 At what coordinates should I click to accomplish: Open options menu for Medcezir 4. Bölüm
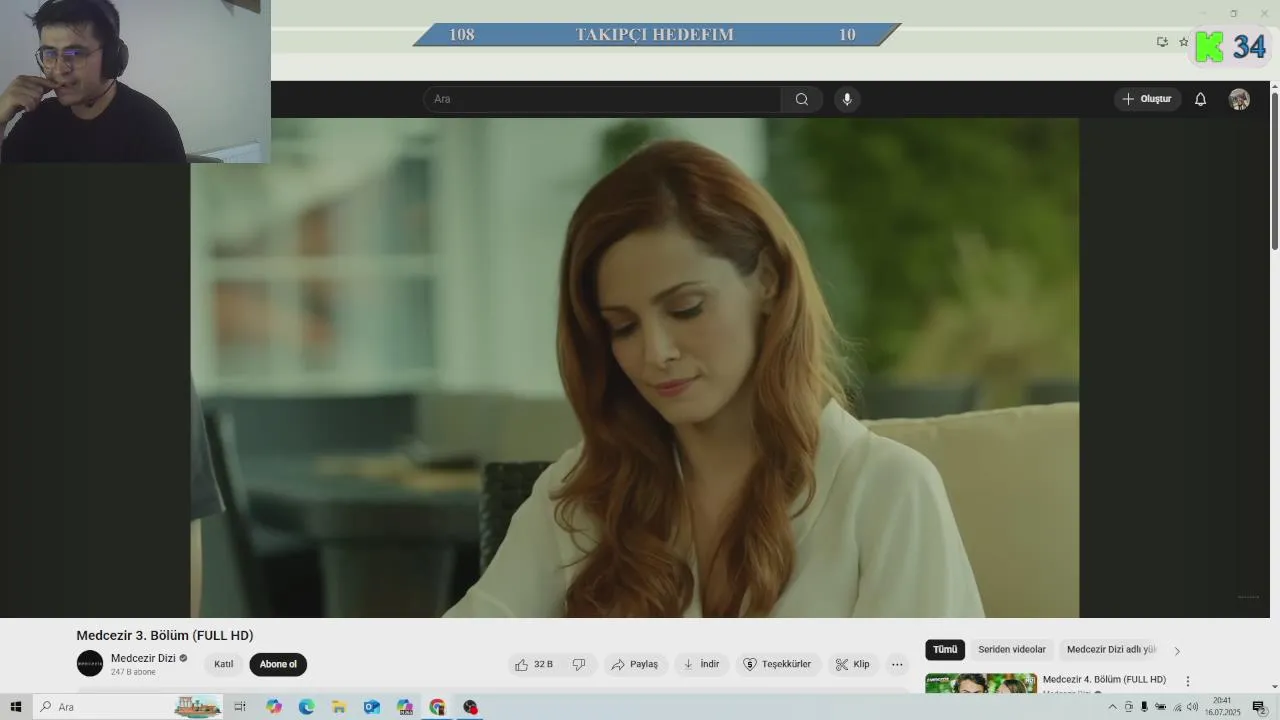pos(1188,681)
